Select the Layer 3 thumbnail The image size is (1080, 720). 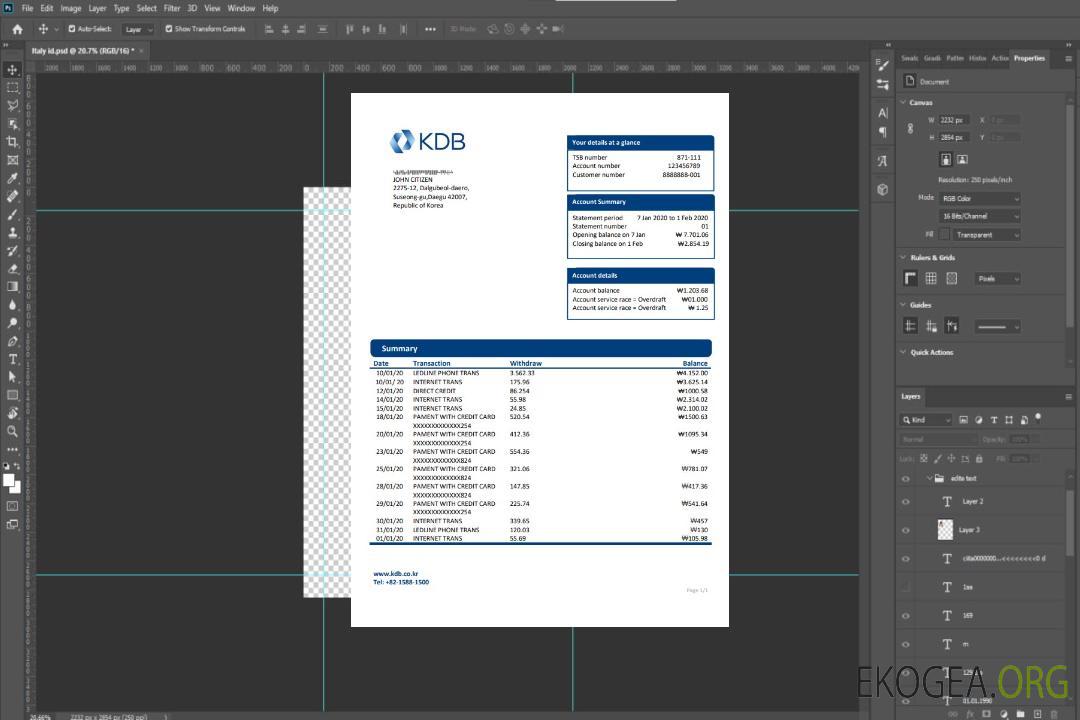(x=945, y=530)
